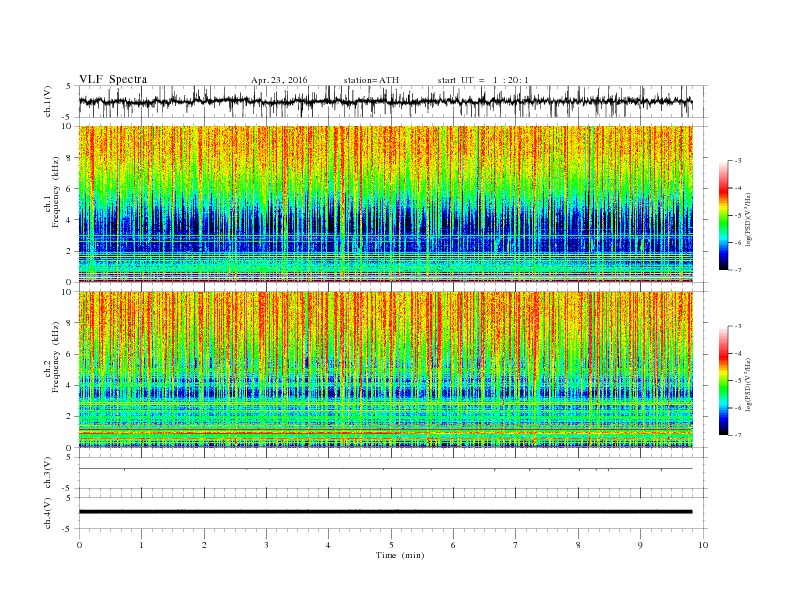Click time axis tick label "2"
The width and height of the screenshot is (792, 612).
[204, 545]
